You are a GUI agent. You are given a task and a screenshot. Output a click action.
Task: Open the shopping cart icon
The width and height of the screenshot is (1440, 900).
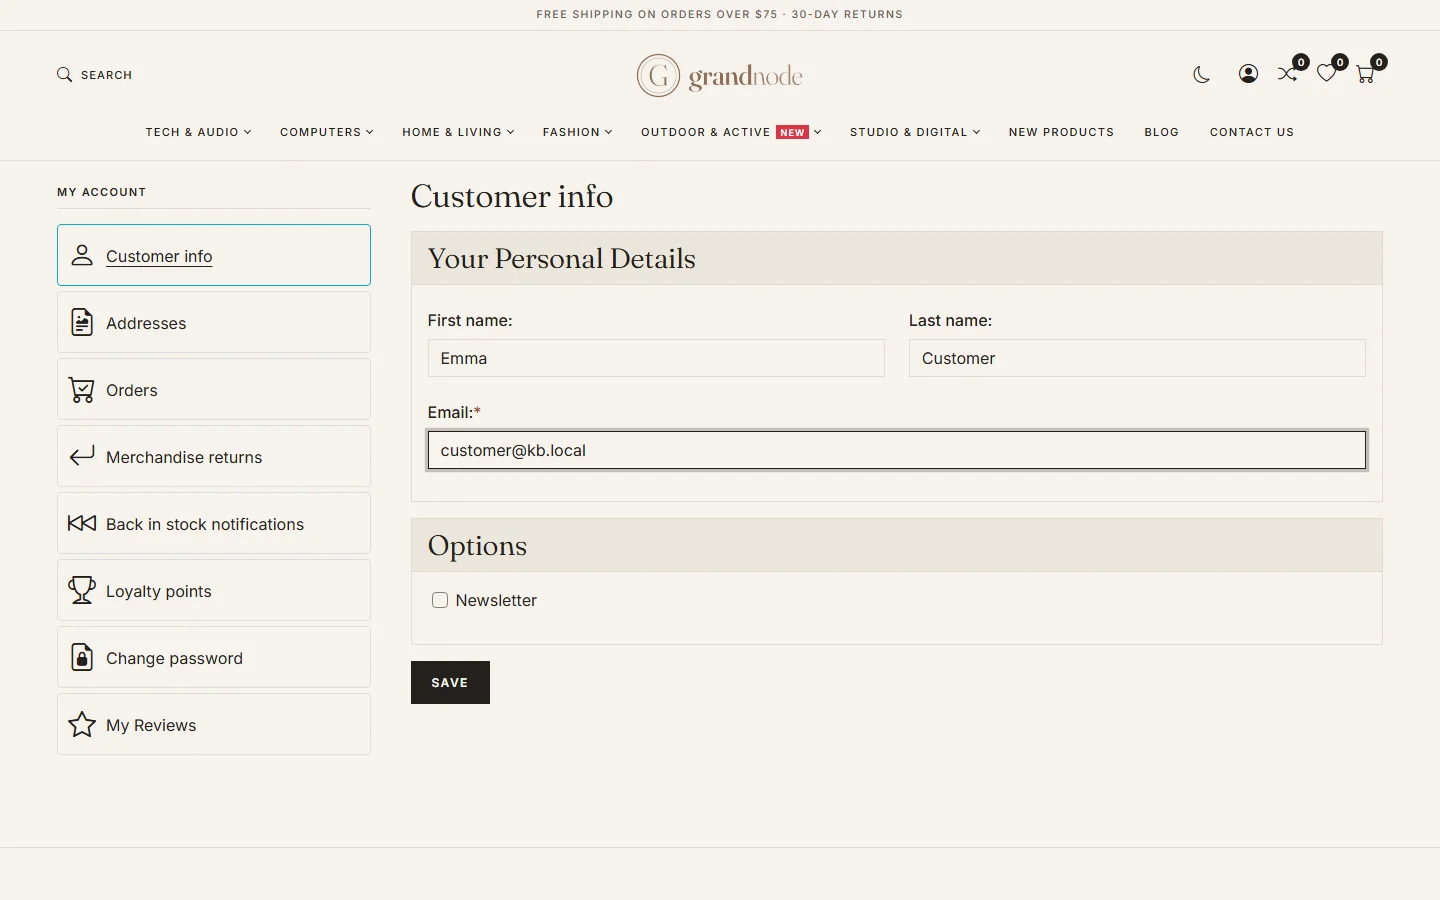coord(1365,74)
